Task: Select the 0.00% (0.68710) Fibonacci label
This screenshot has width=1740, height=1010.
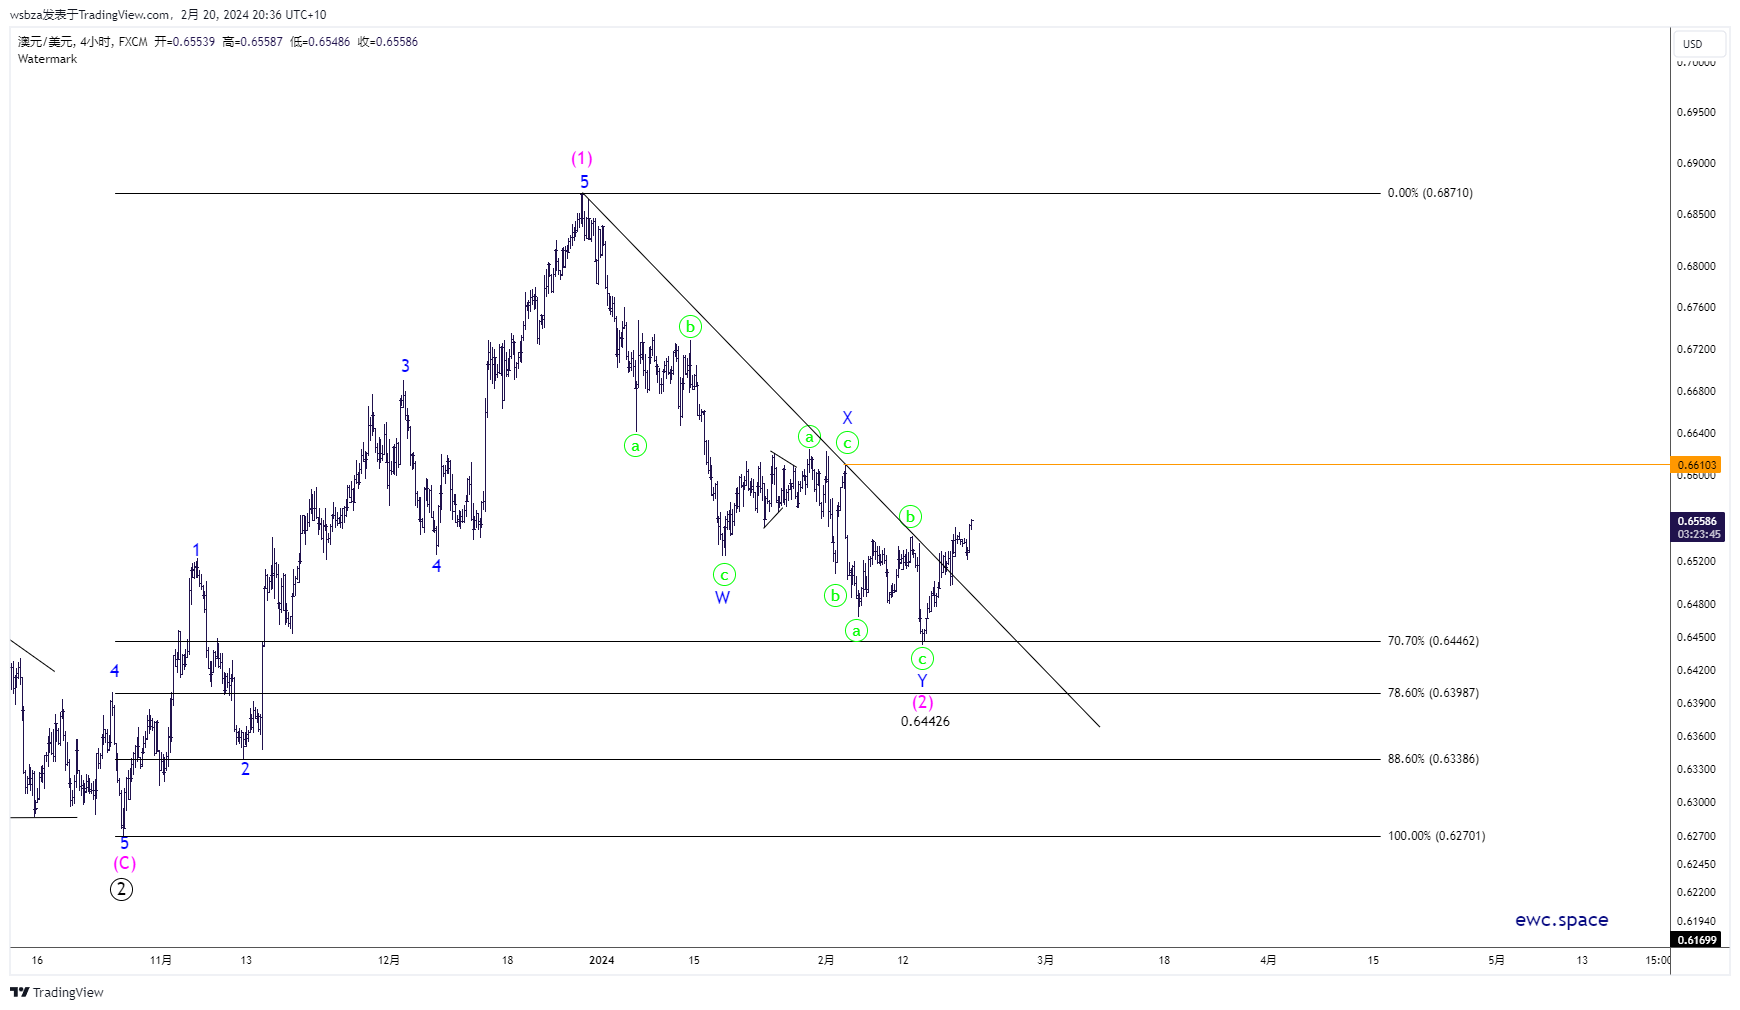Action: tap(1430, 193)
